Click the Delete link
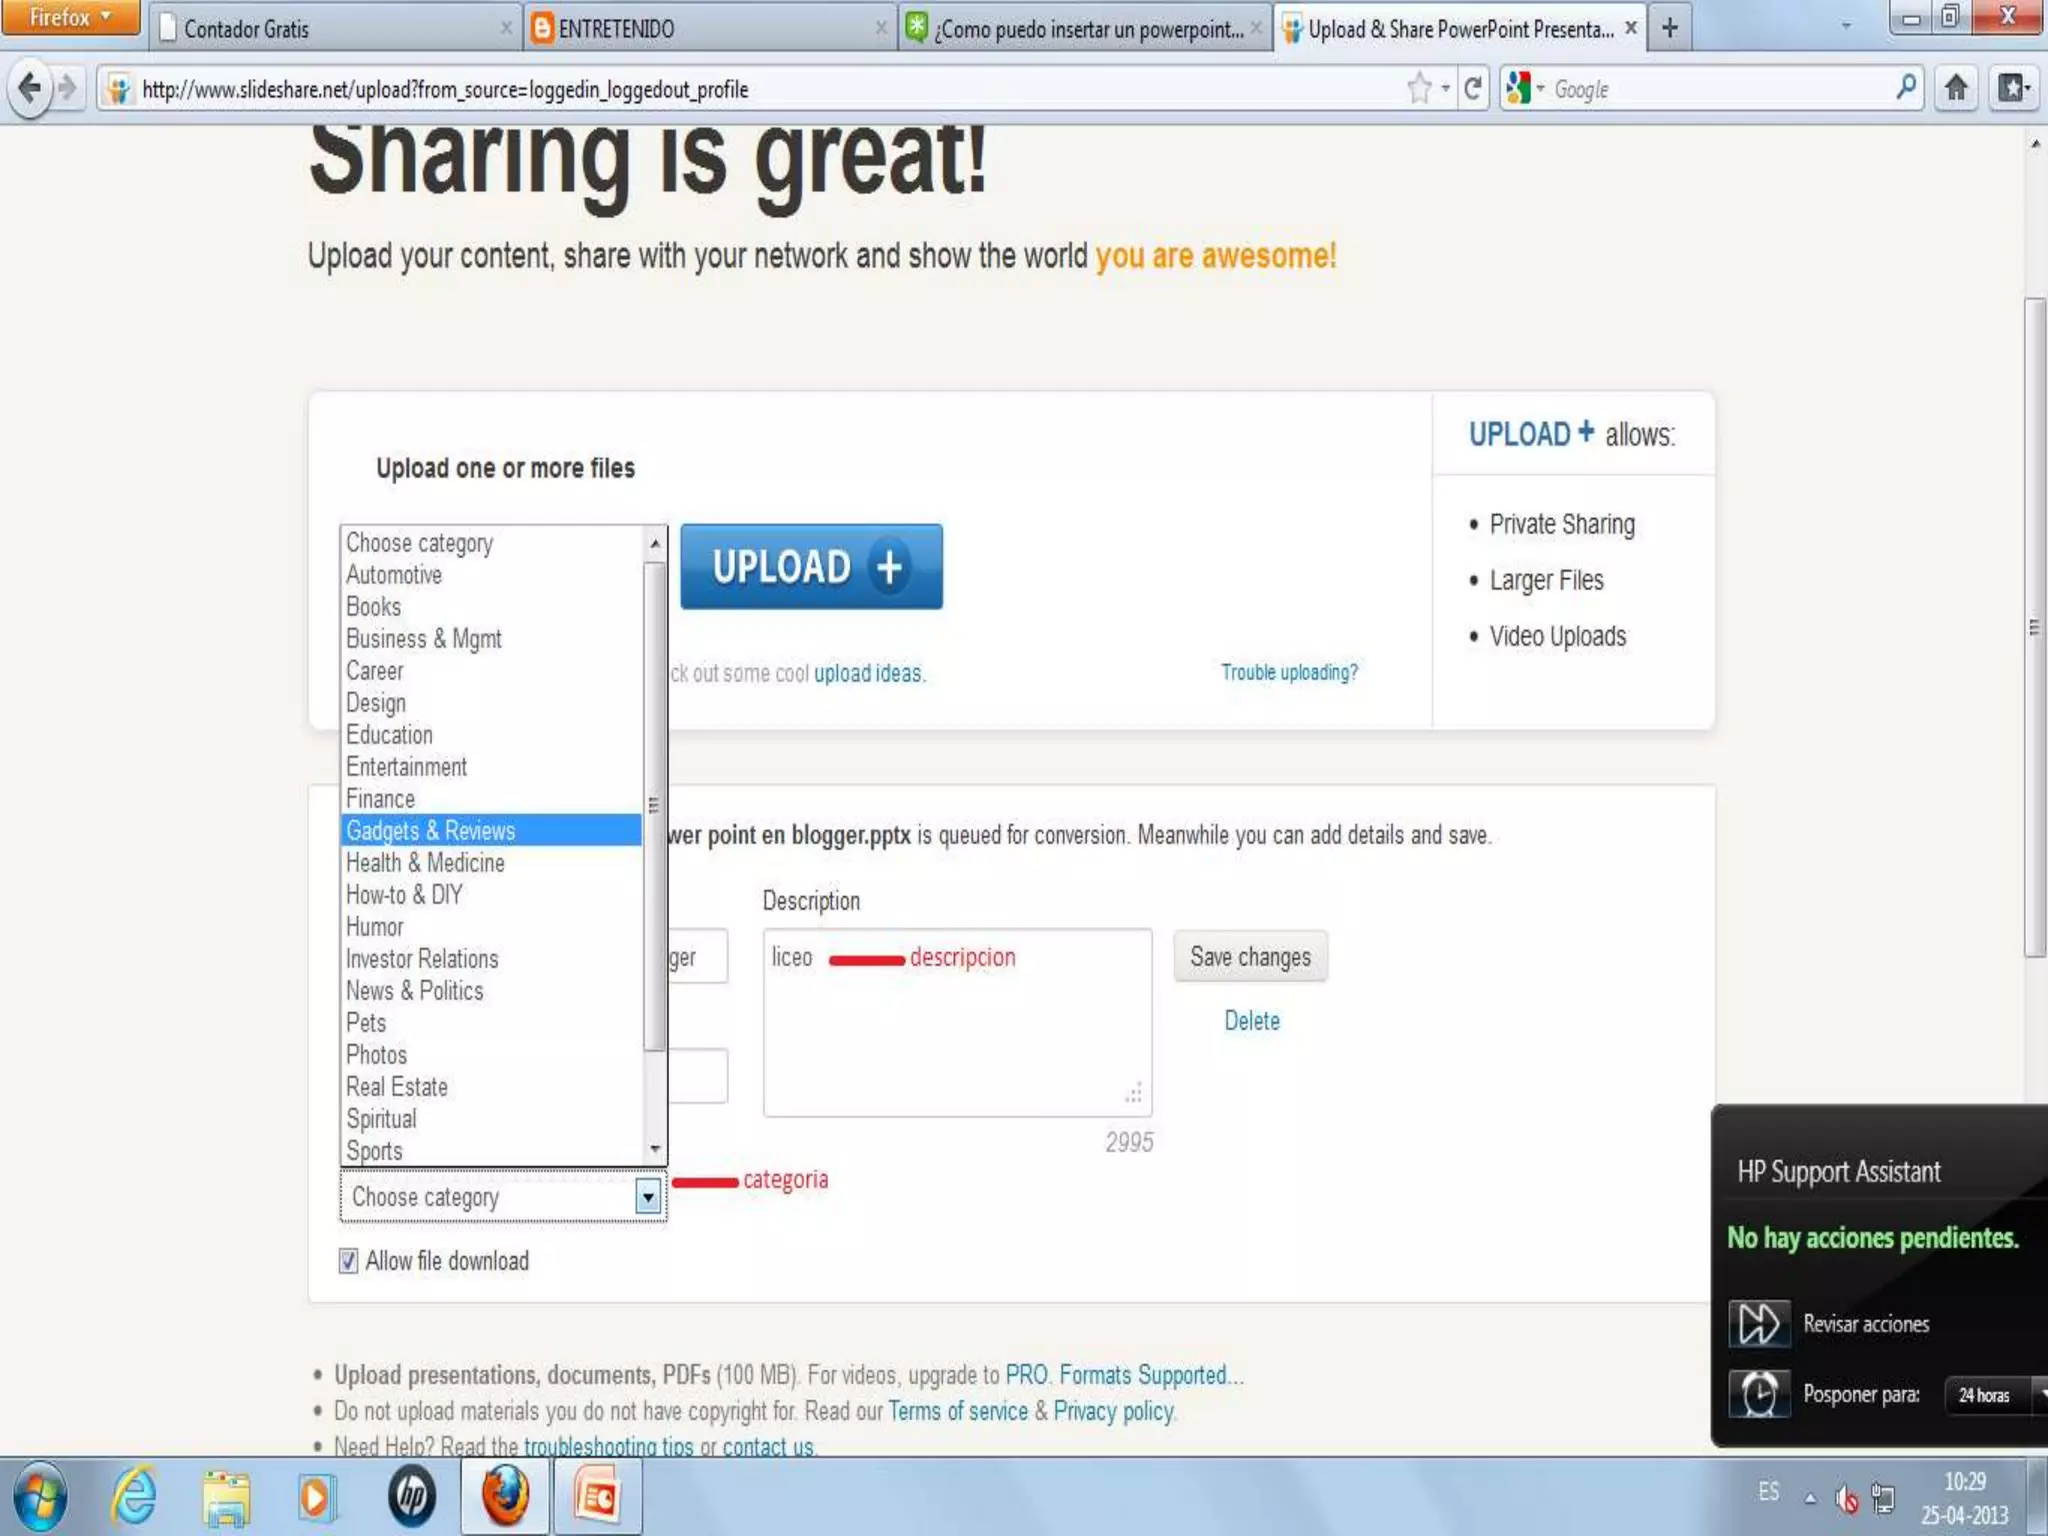2048x1536 pixels. click(1252, 1021)
